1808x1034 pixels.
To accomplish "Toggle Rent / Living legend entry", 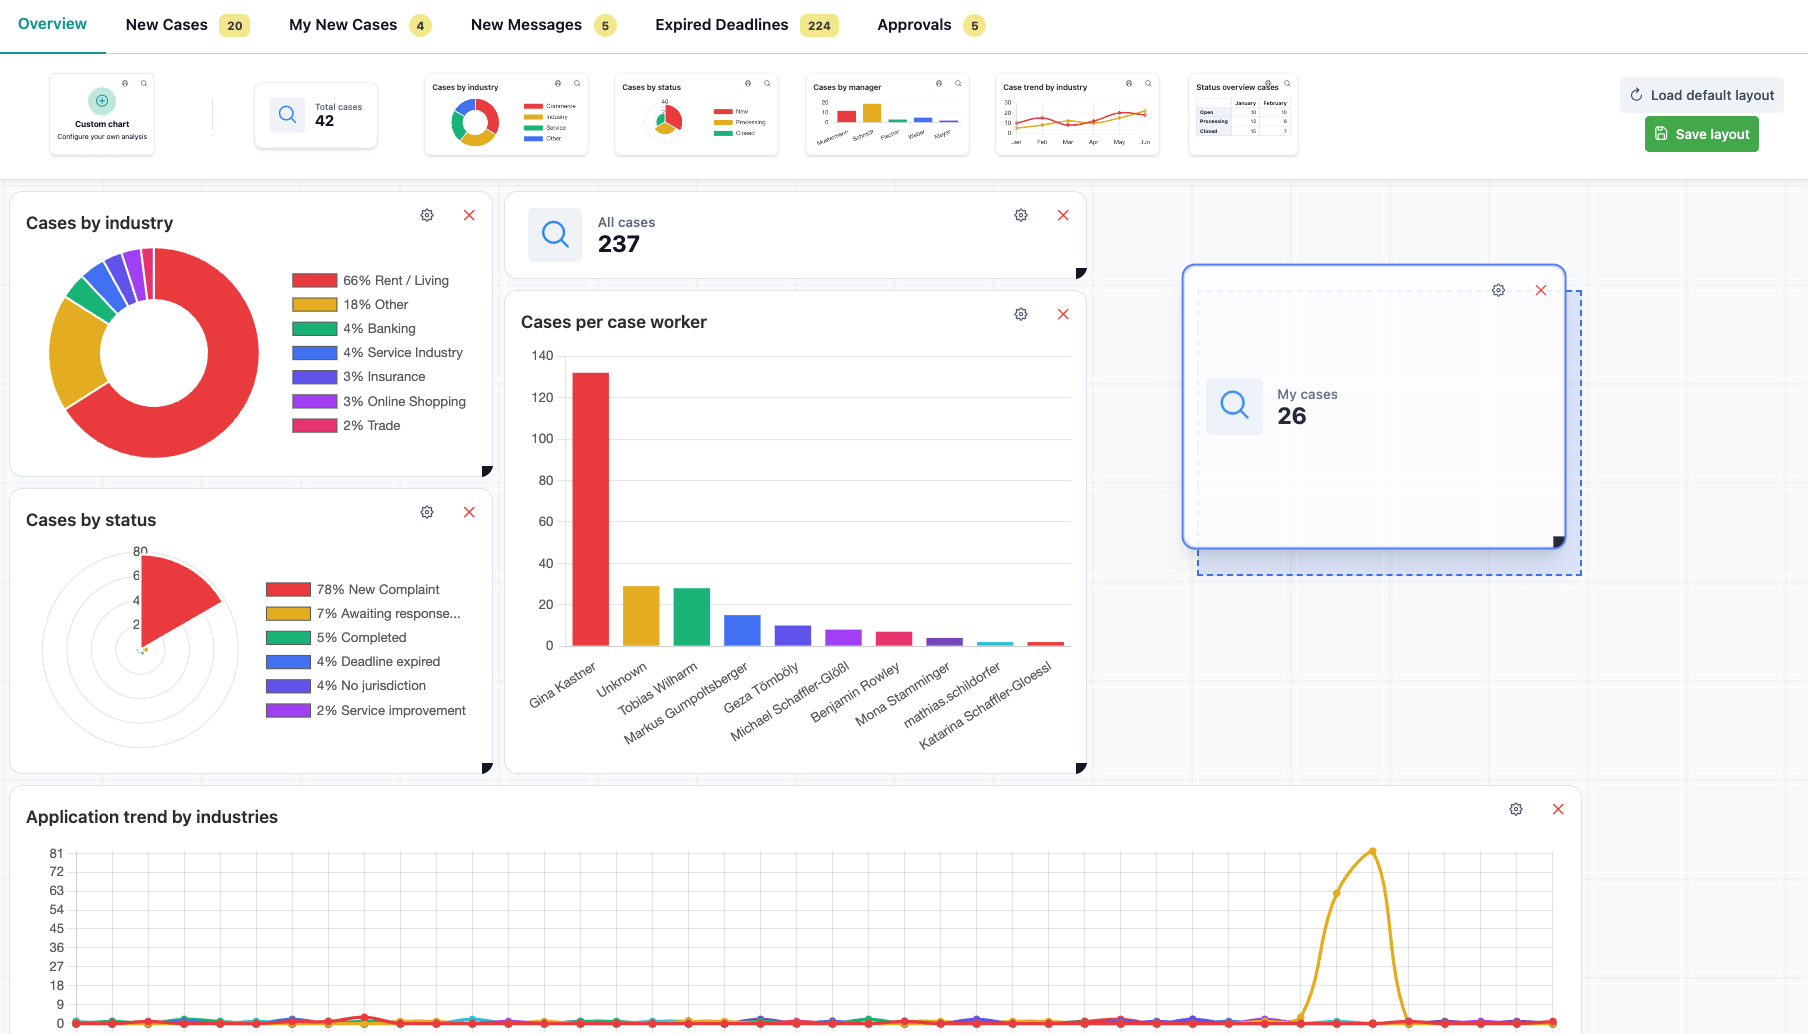I will (371, 280).
